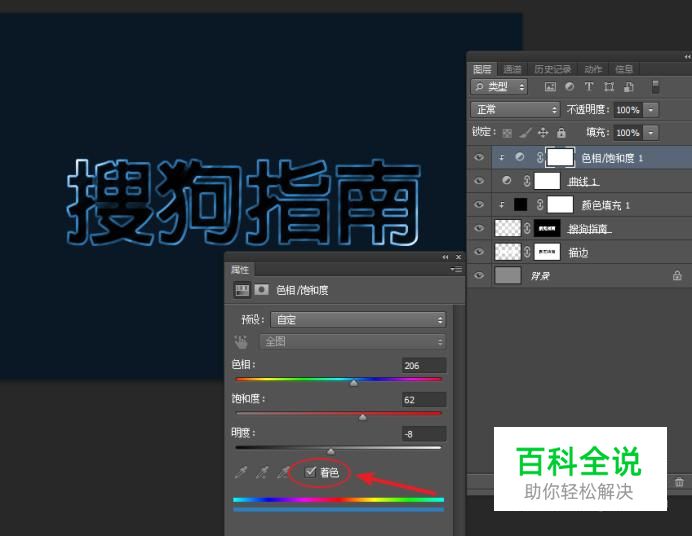The width and height of the screenshot is (692, 536).
Task: Hide the 描边 layer
Action: [479, 252]
